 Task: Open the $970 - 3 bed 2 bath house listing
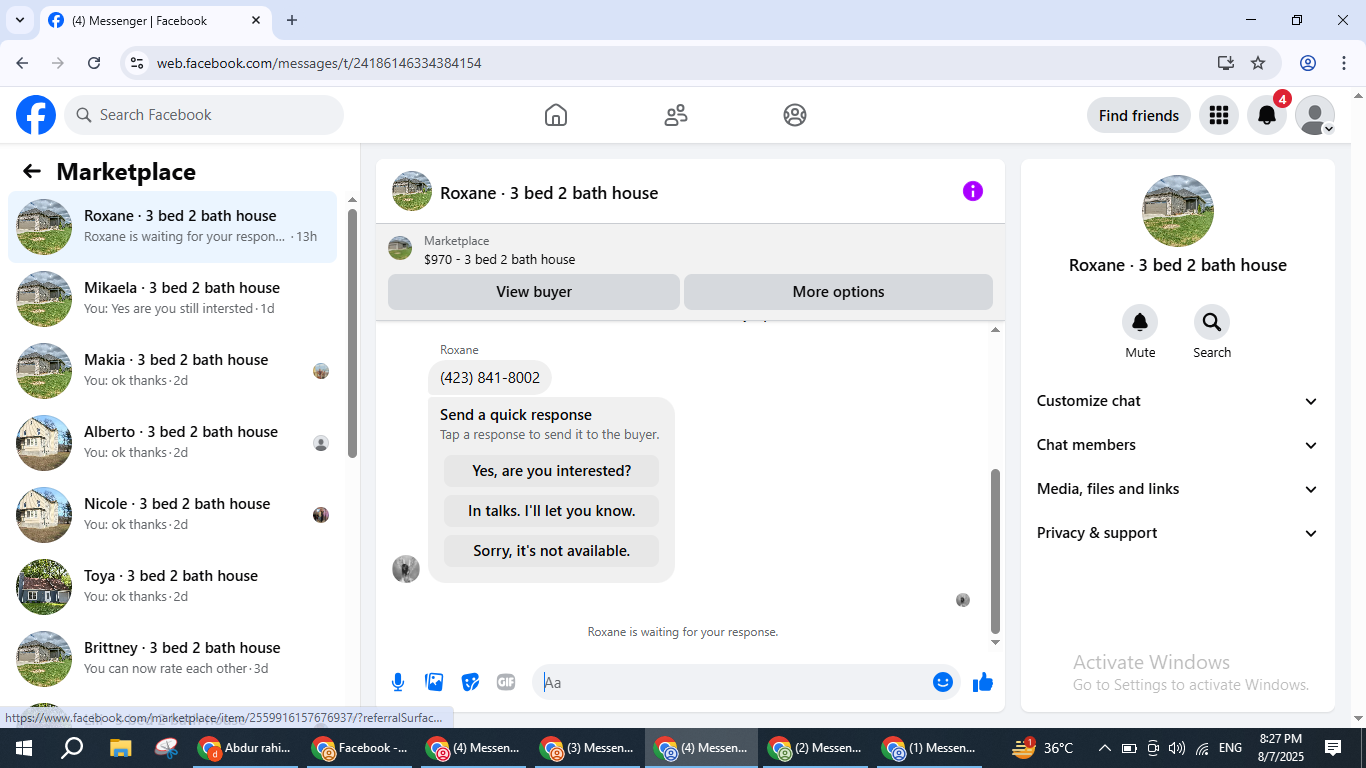click(x=499, y=259)
